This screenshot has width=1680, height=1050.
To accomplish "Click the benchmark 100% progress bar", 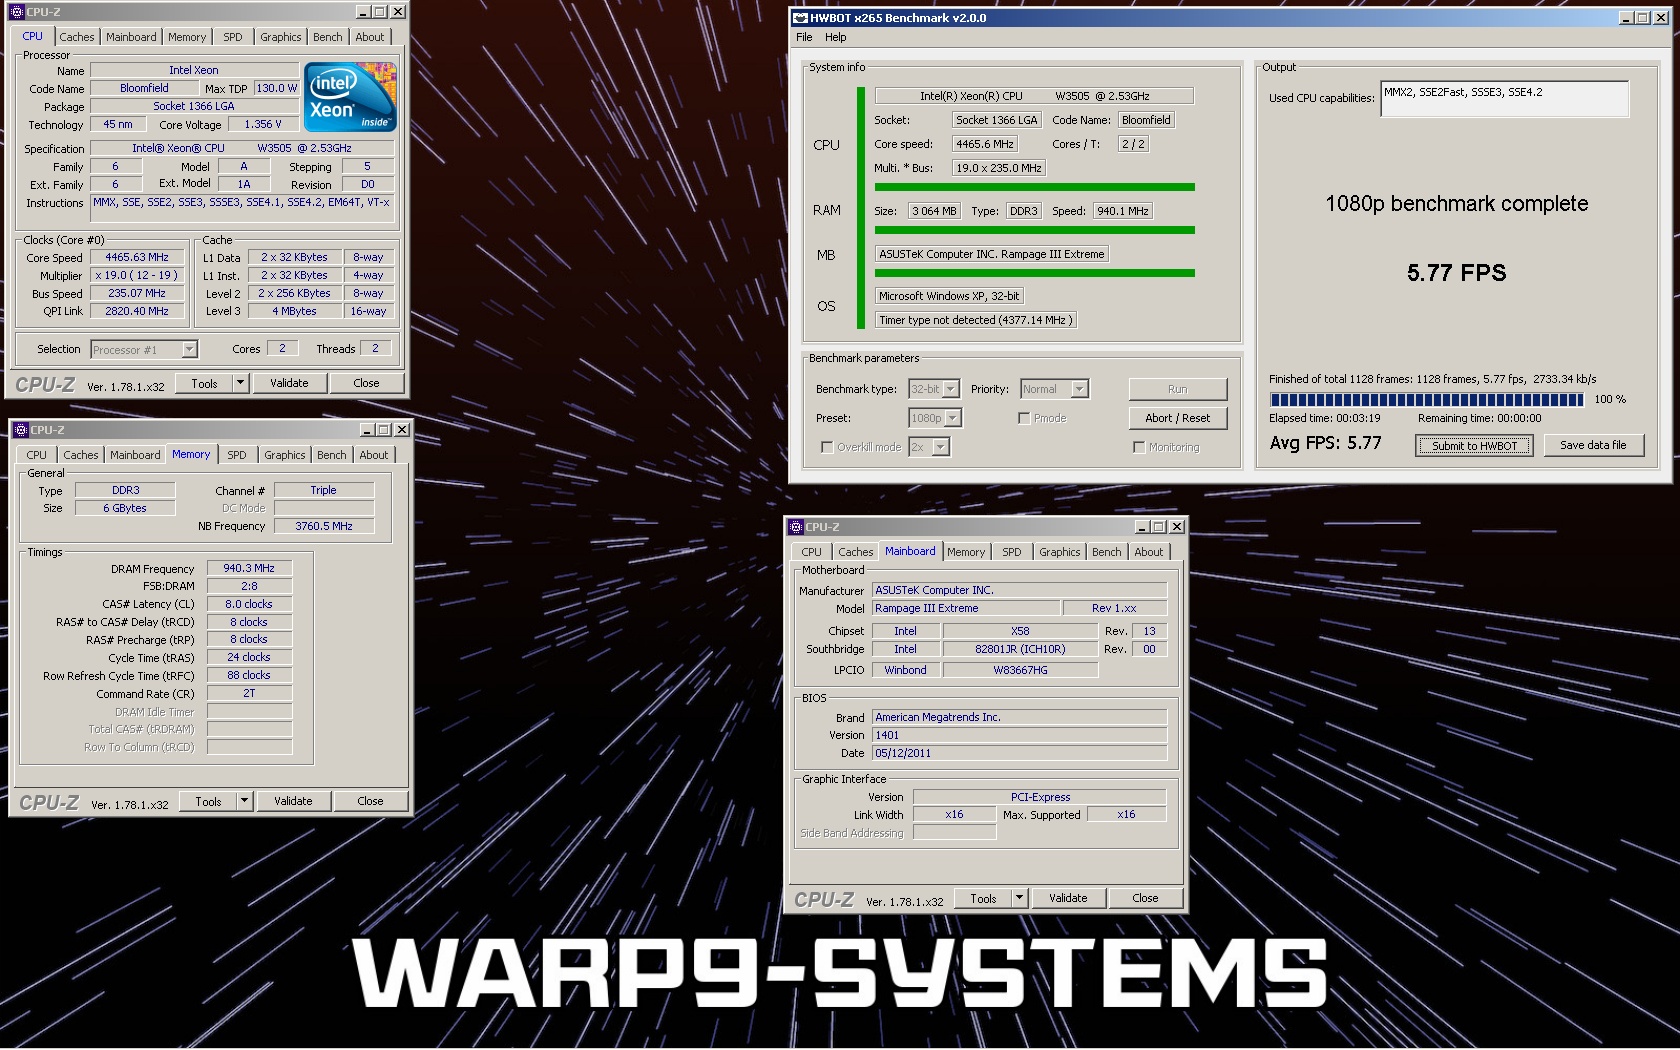I will (x=1426, y=399).
